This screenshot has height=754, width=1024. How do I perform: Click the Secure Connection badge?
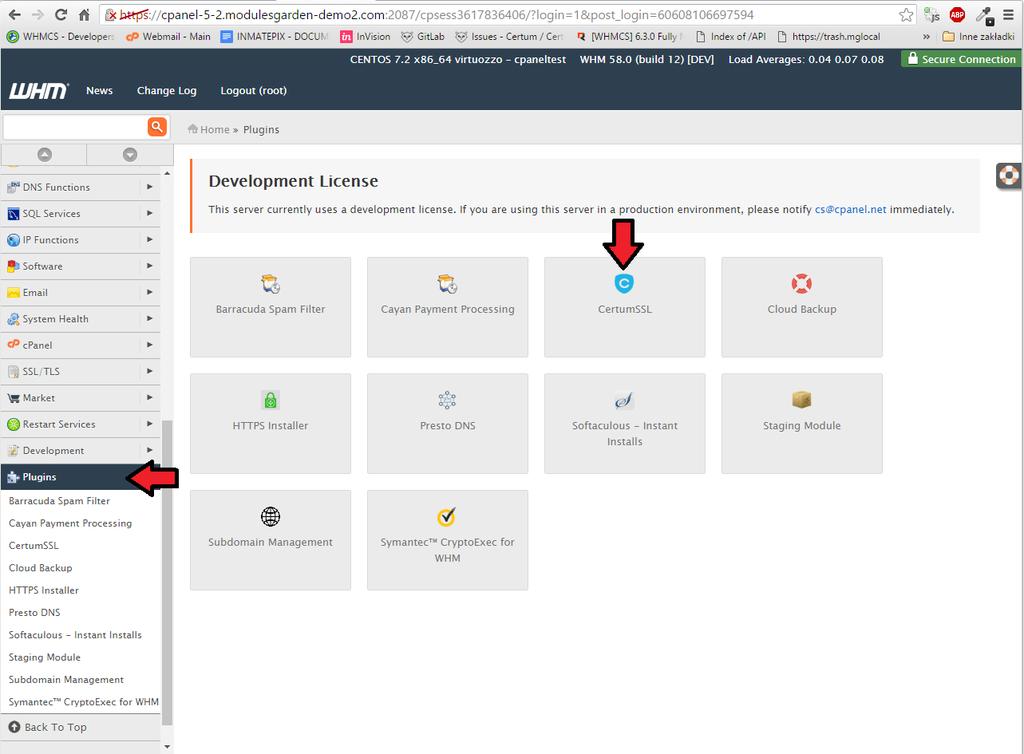pos(962,59)
